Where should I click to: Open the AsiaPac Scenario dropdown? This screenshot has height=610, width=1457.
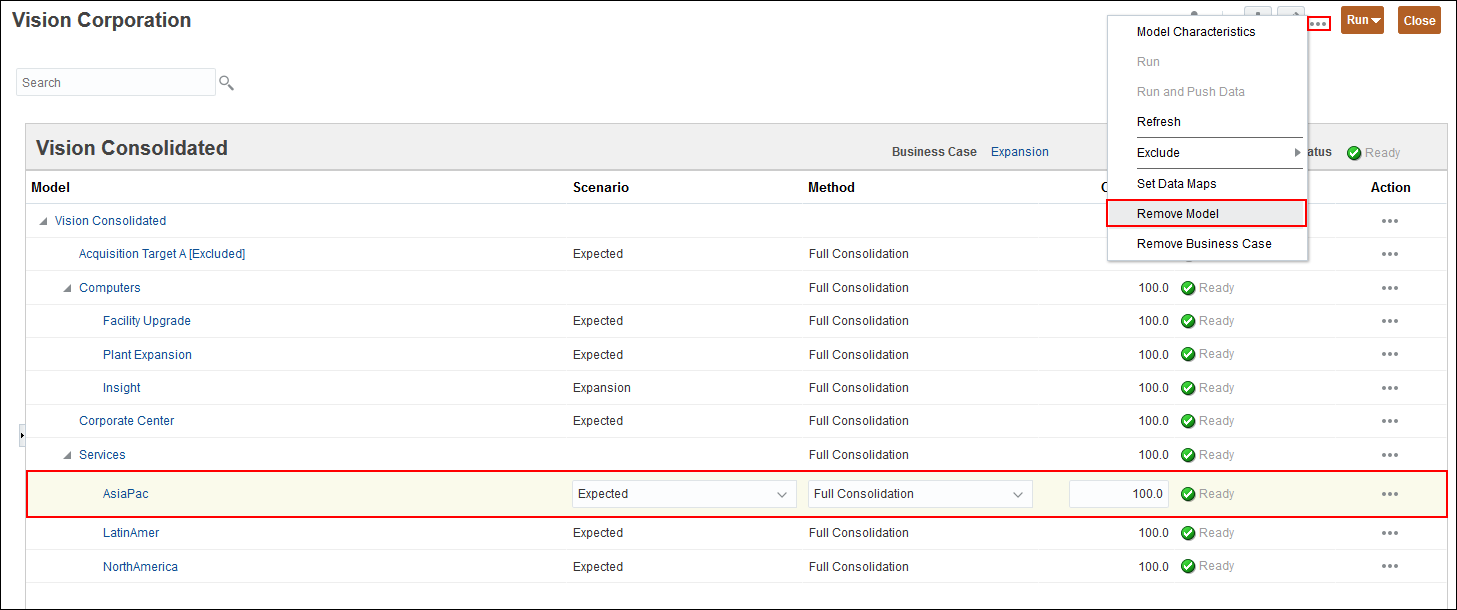[684, 494]
